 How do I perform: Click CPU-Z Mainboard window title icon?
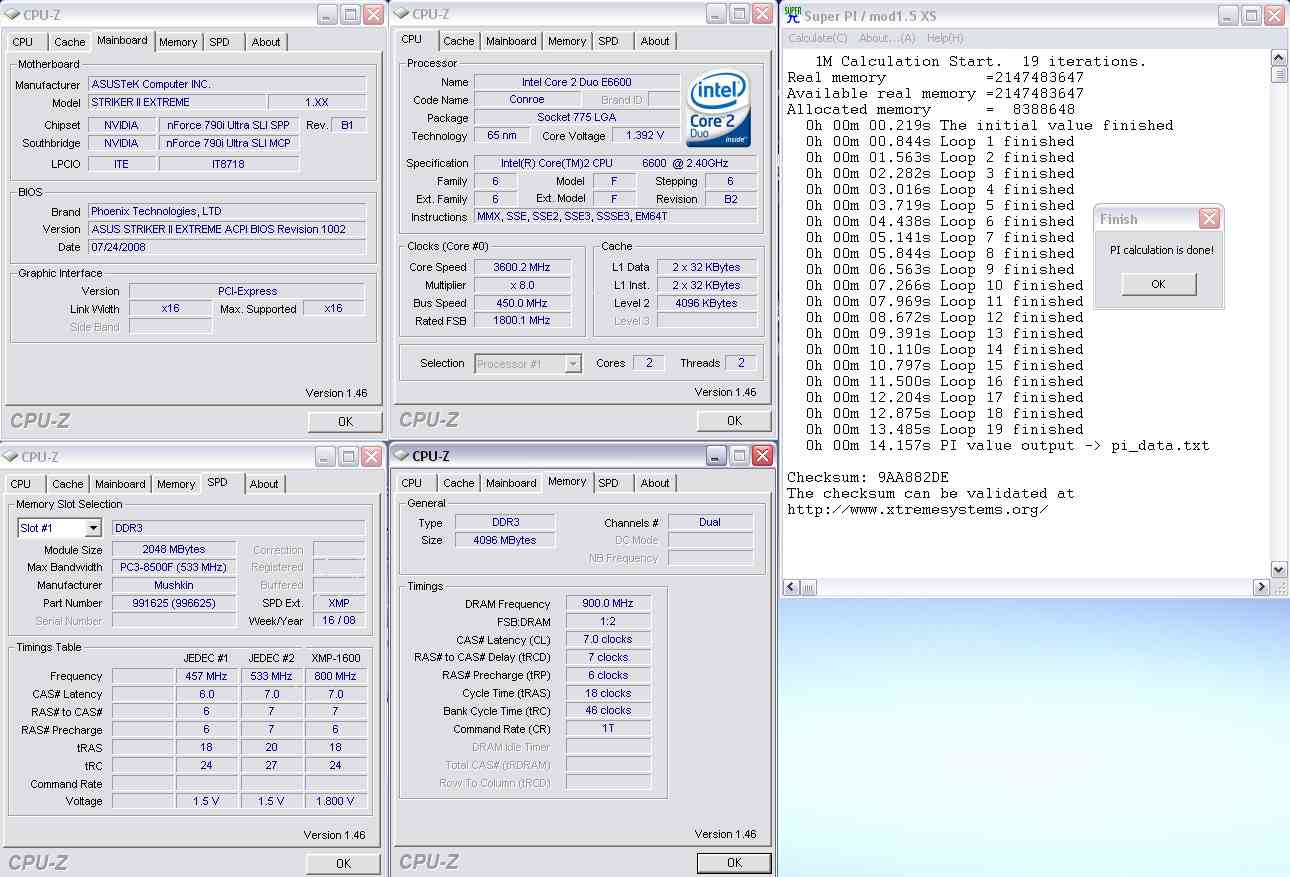click(13, 15)
